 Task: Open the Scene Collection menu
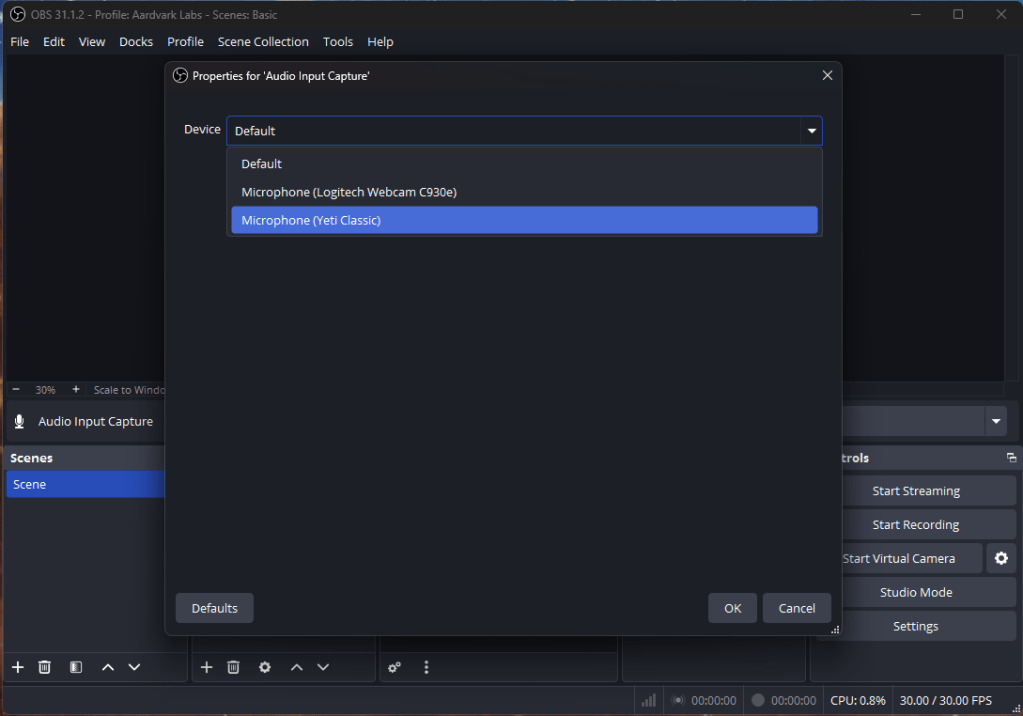pyautogui.click(x=263, y=42)
